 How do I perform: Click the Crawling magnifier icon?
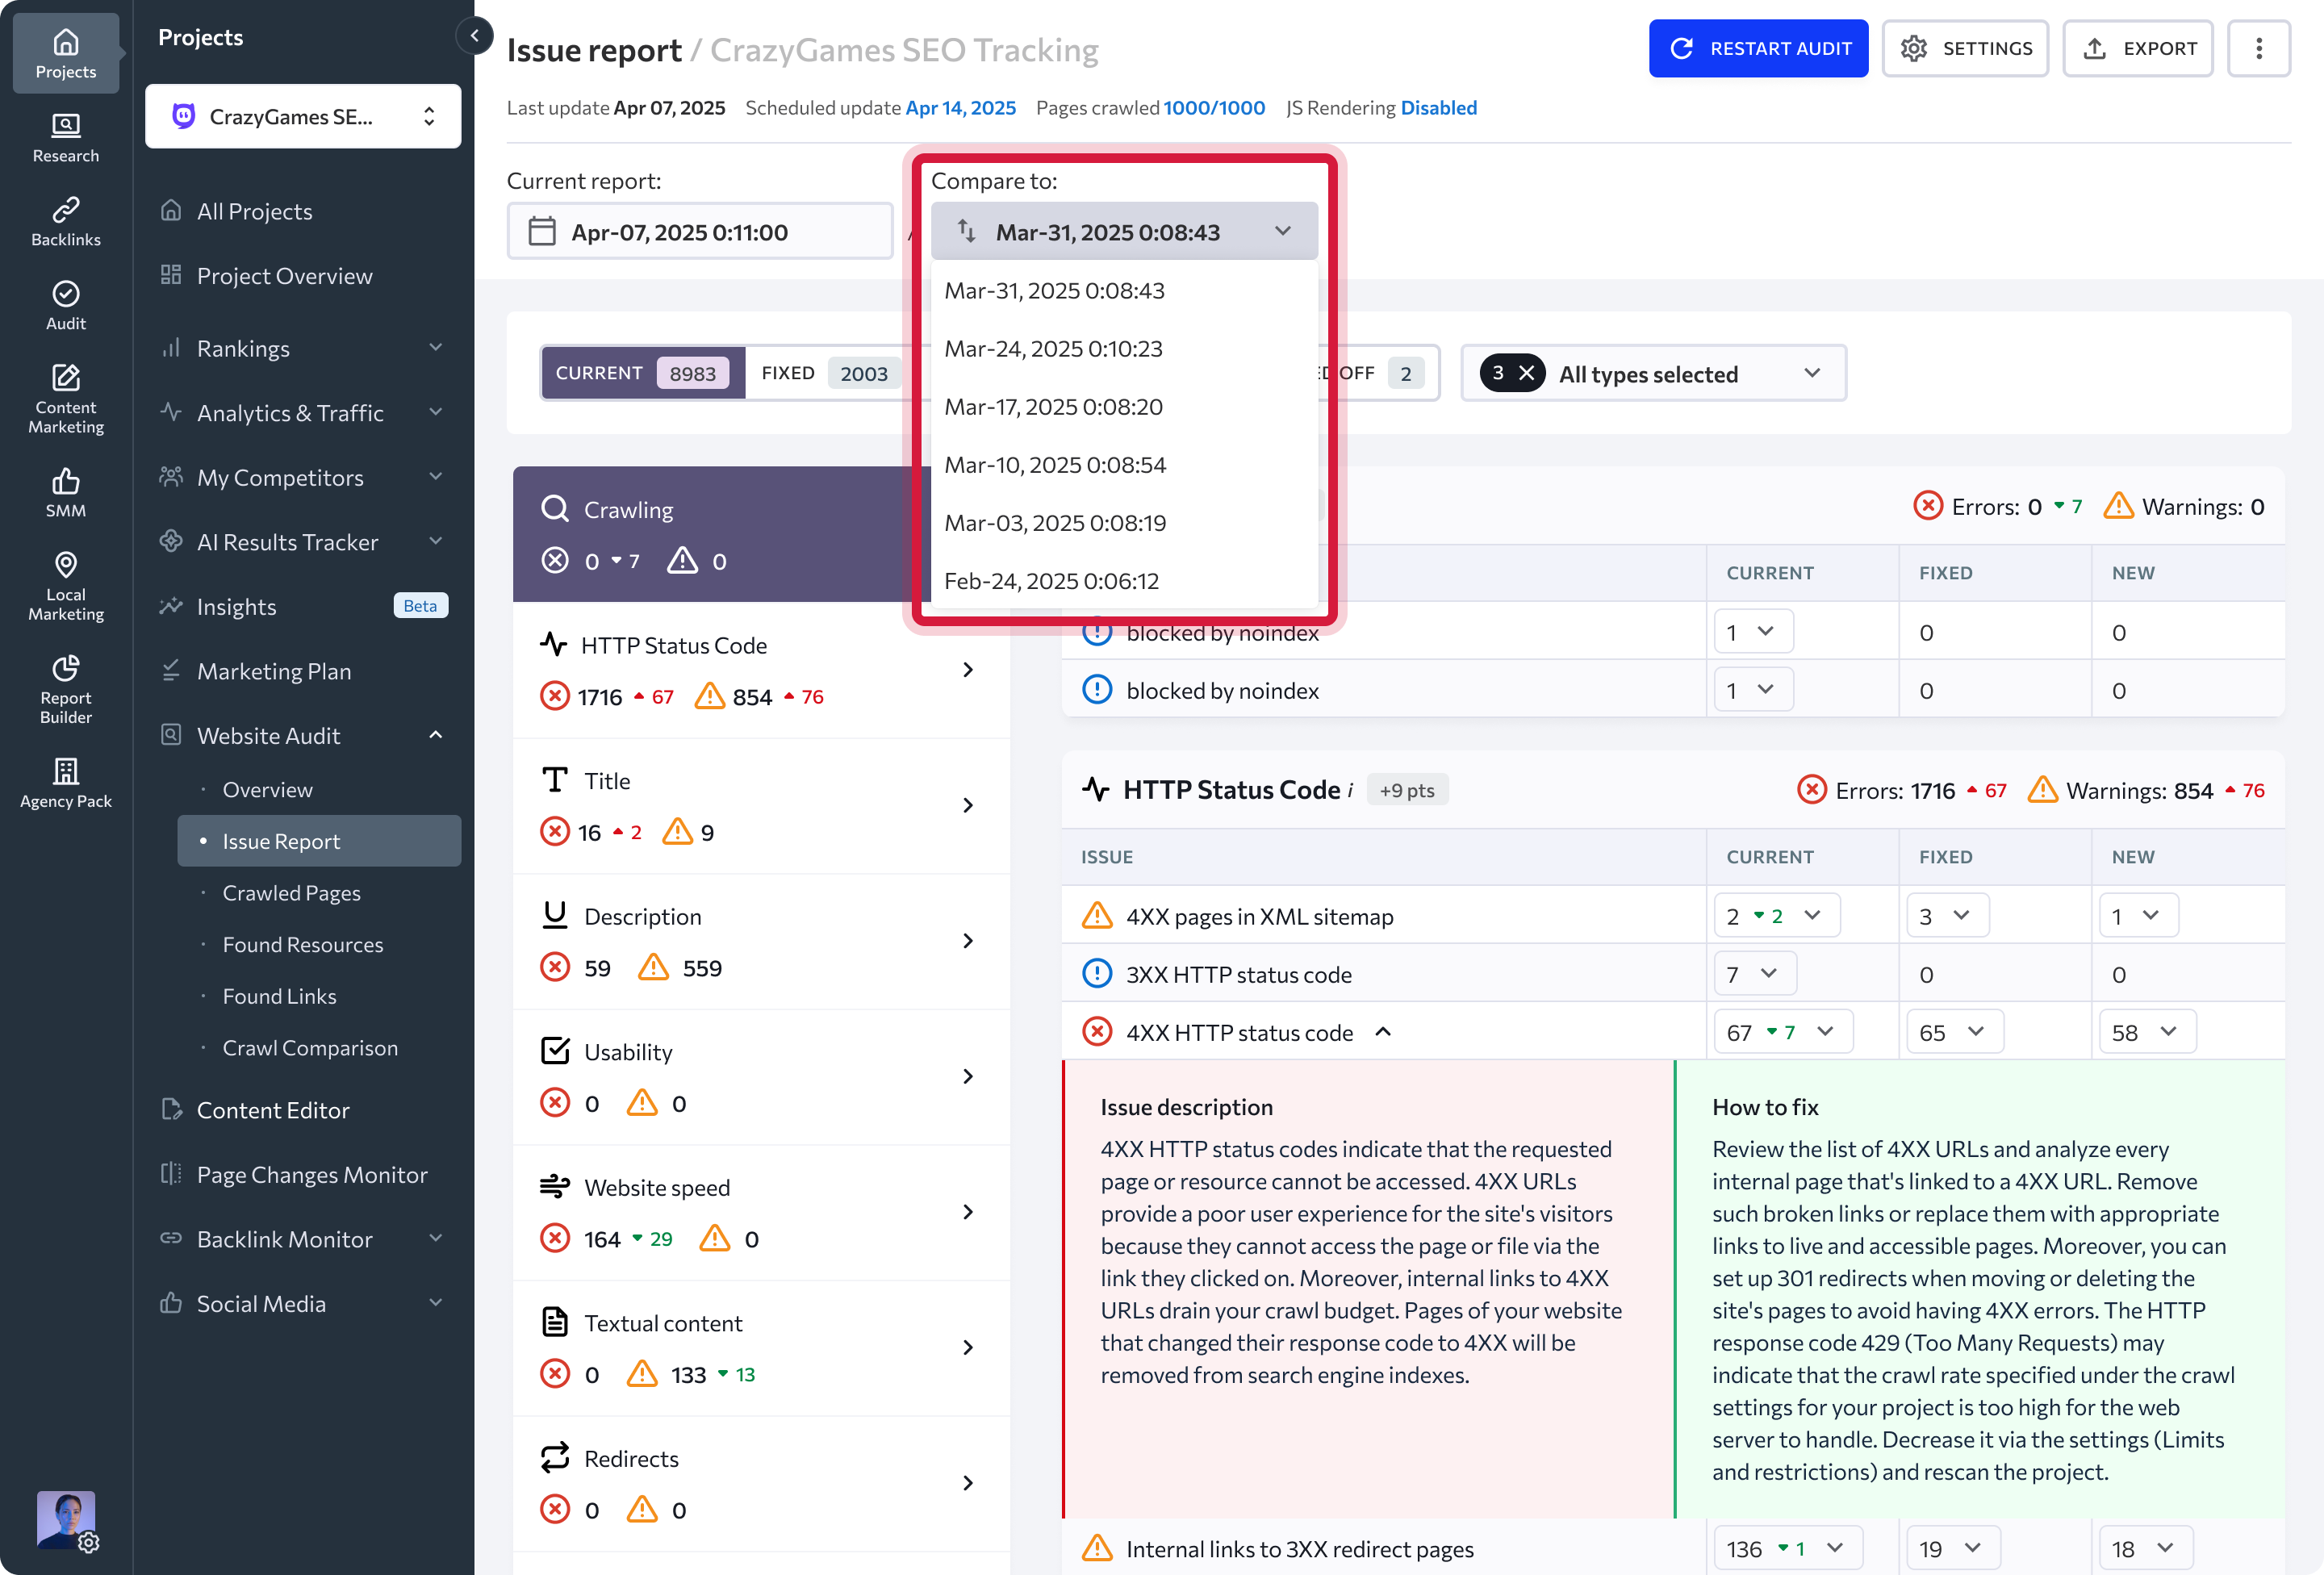pyautogui.click(x=554, y=509)
